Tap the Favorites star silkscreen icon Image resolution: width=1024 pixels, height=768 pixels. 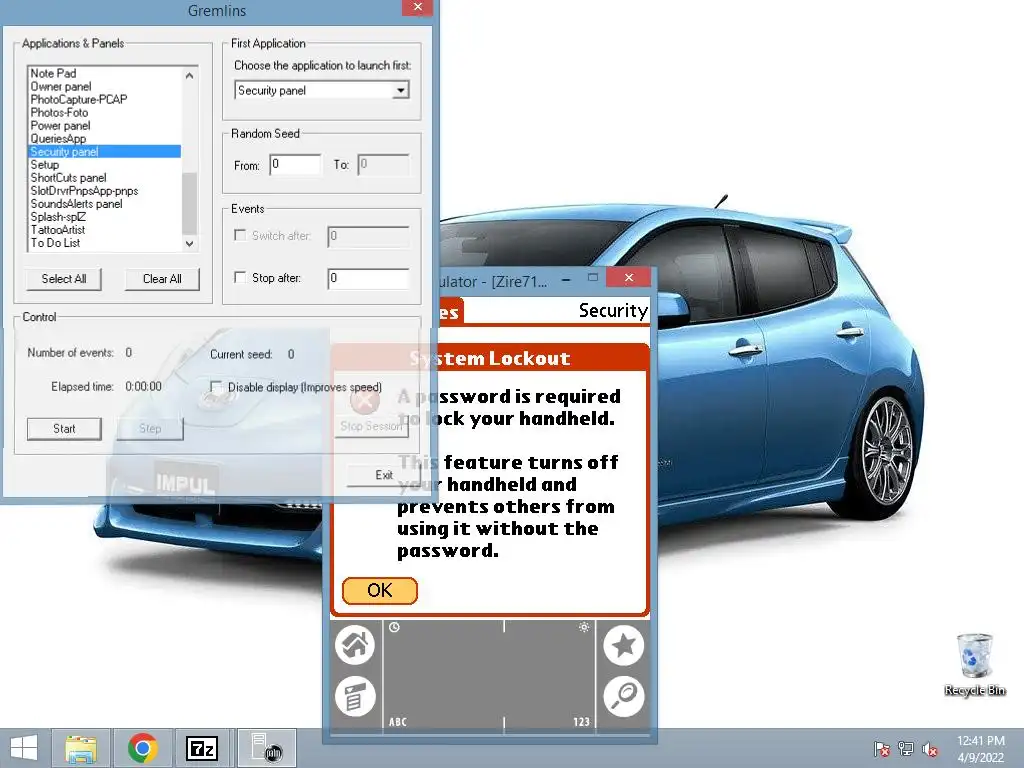point(624,645)
